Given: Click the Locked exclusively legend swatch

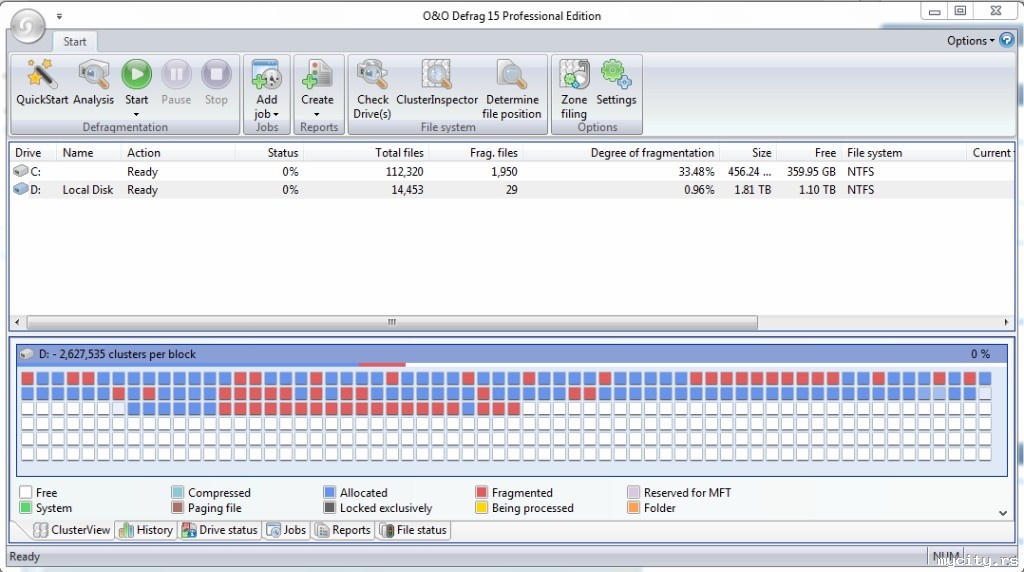Looking at the screenshot, I should pos(329,507).
